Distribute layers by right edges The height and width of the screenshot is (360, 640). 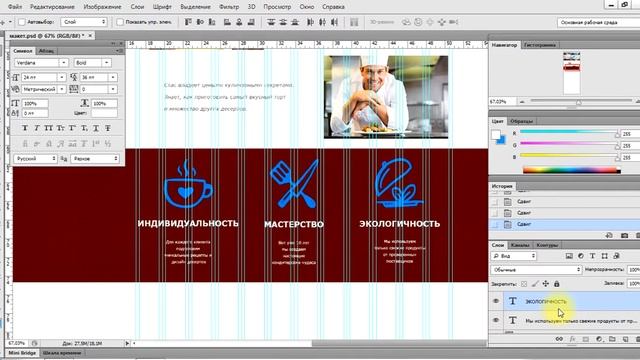[334, 22]
